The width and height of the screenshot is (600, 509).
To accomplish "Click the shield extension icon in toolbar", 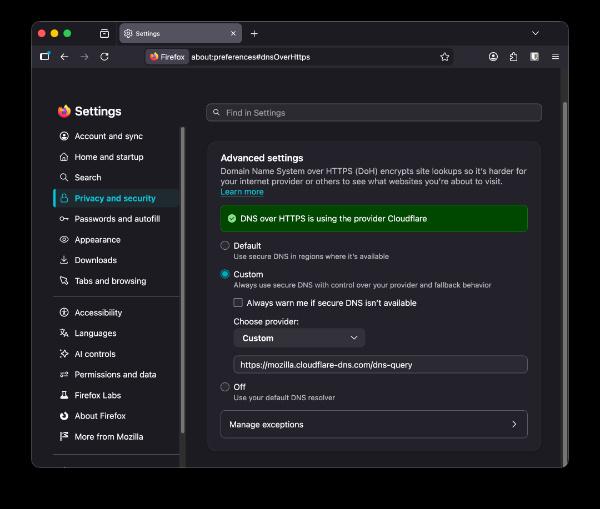I will [x=534, y=57].
